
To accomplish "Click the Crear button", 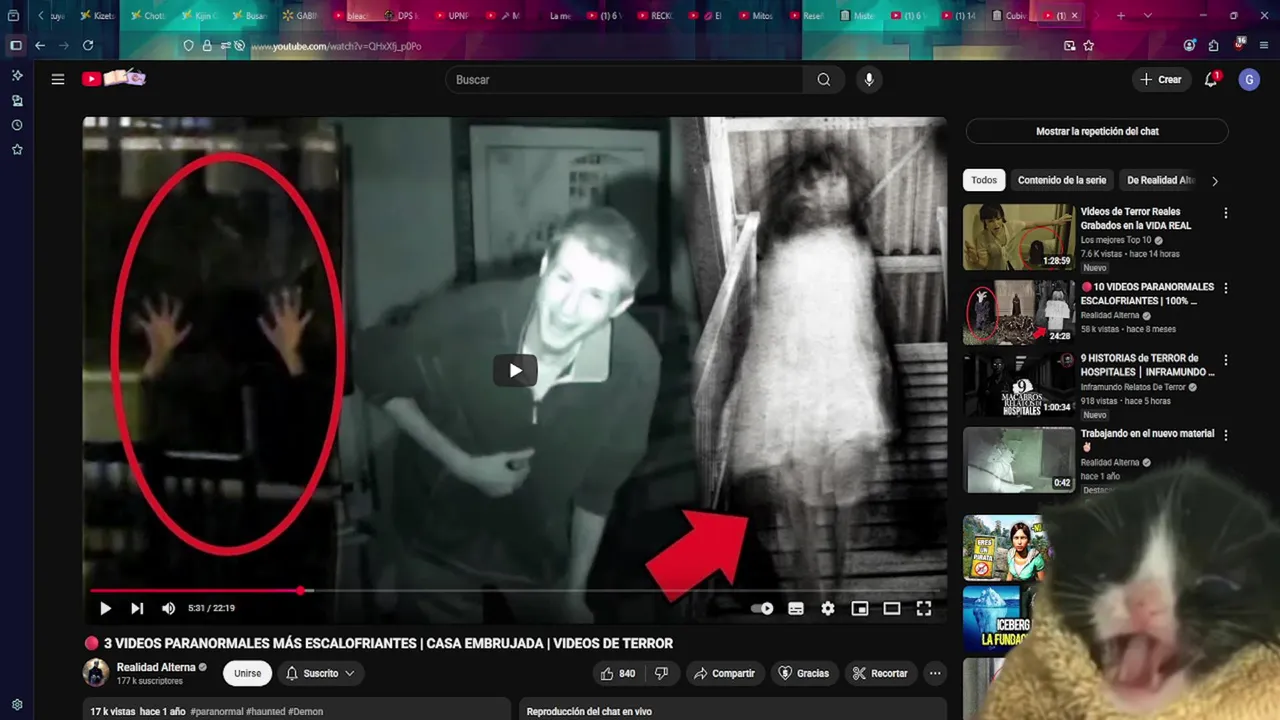I will click(1161, 79).
